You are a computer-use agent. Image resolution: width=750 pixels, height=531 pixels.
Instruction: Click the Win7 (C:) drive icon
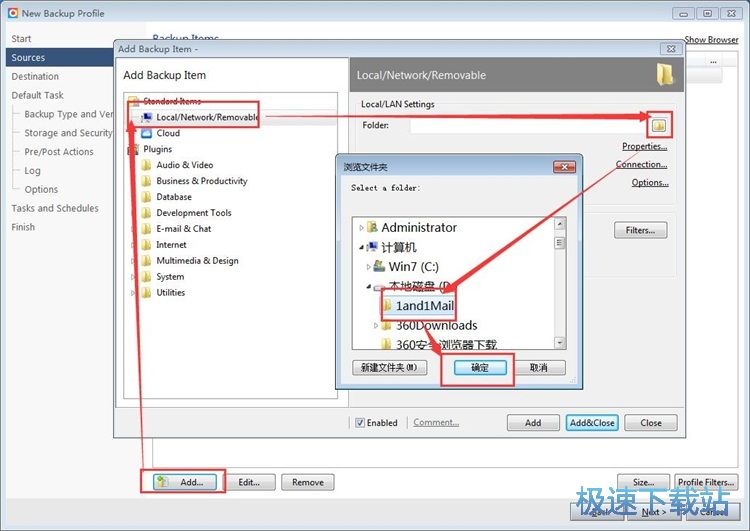(x=379, y=266)
